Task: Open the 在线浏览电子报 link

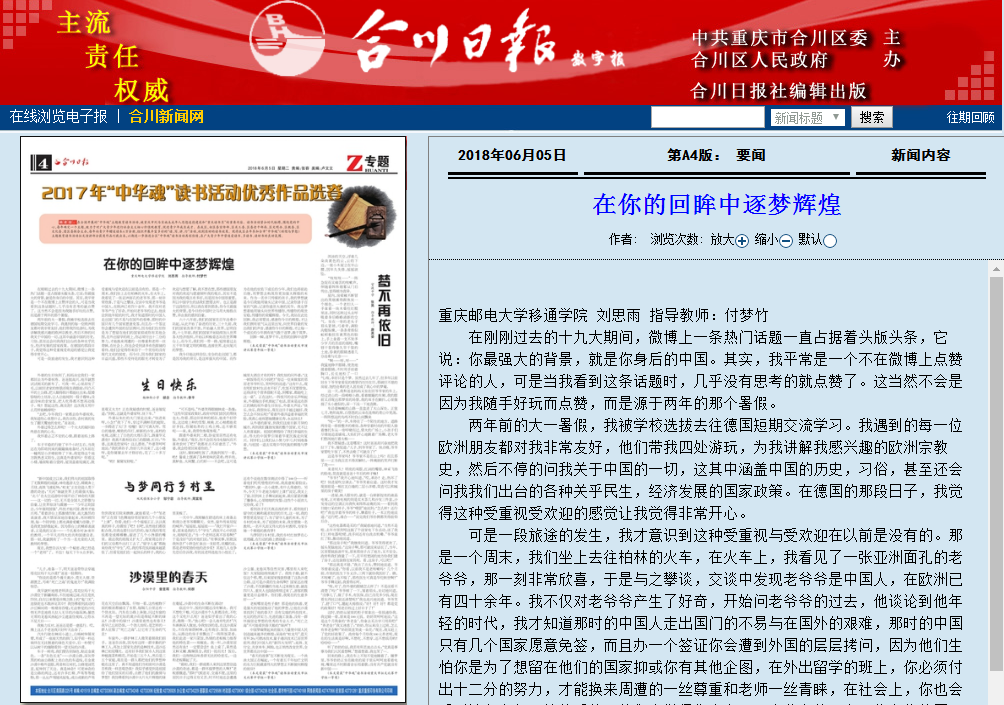Action: click(x=58, y=117)
